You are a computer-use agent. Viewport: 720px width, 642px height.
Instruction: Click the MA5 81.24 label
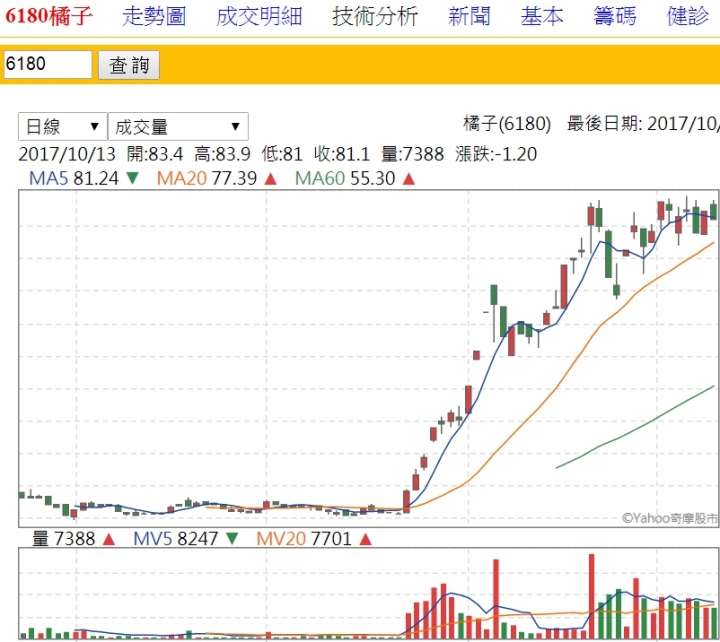[74, 178]
